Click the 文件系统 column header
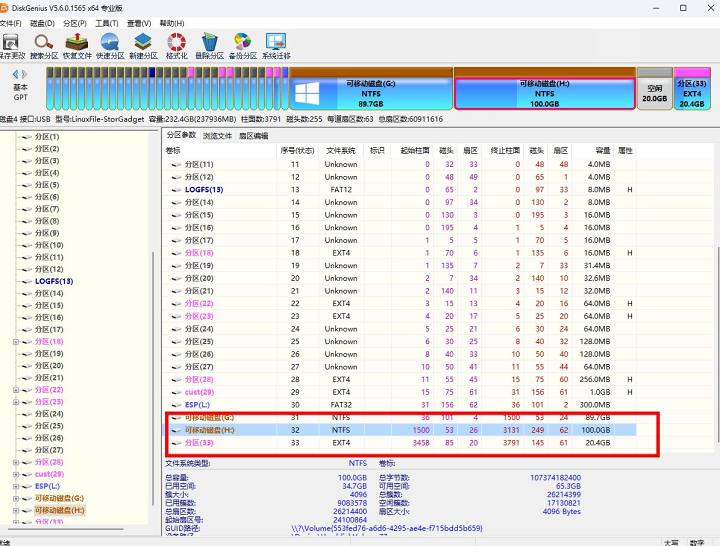The width and height of the screenshot is (720, 546). [x=341, y=151]
